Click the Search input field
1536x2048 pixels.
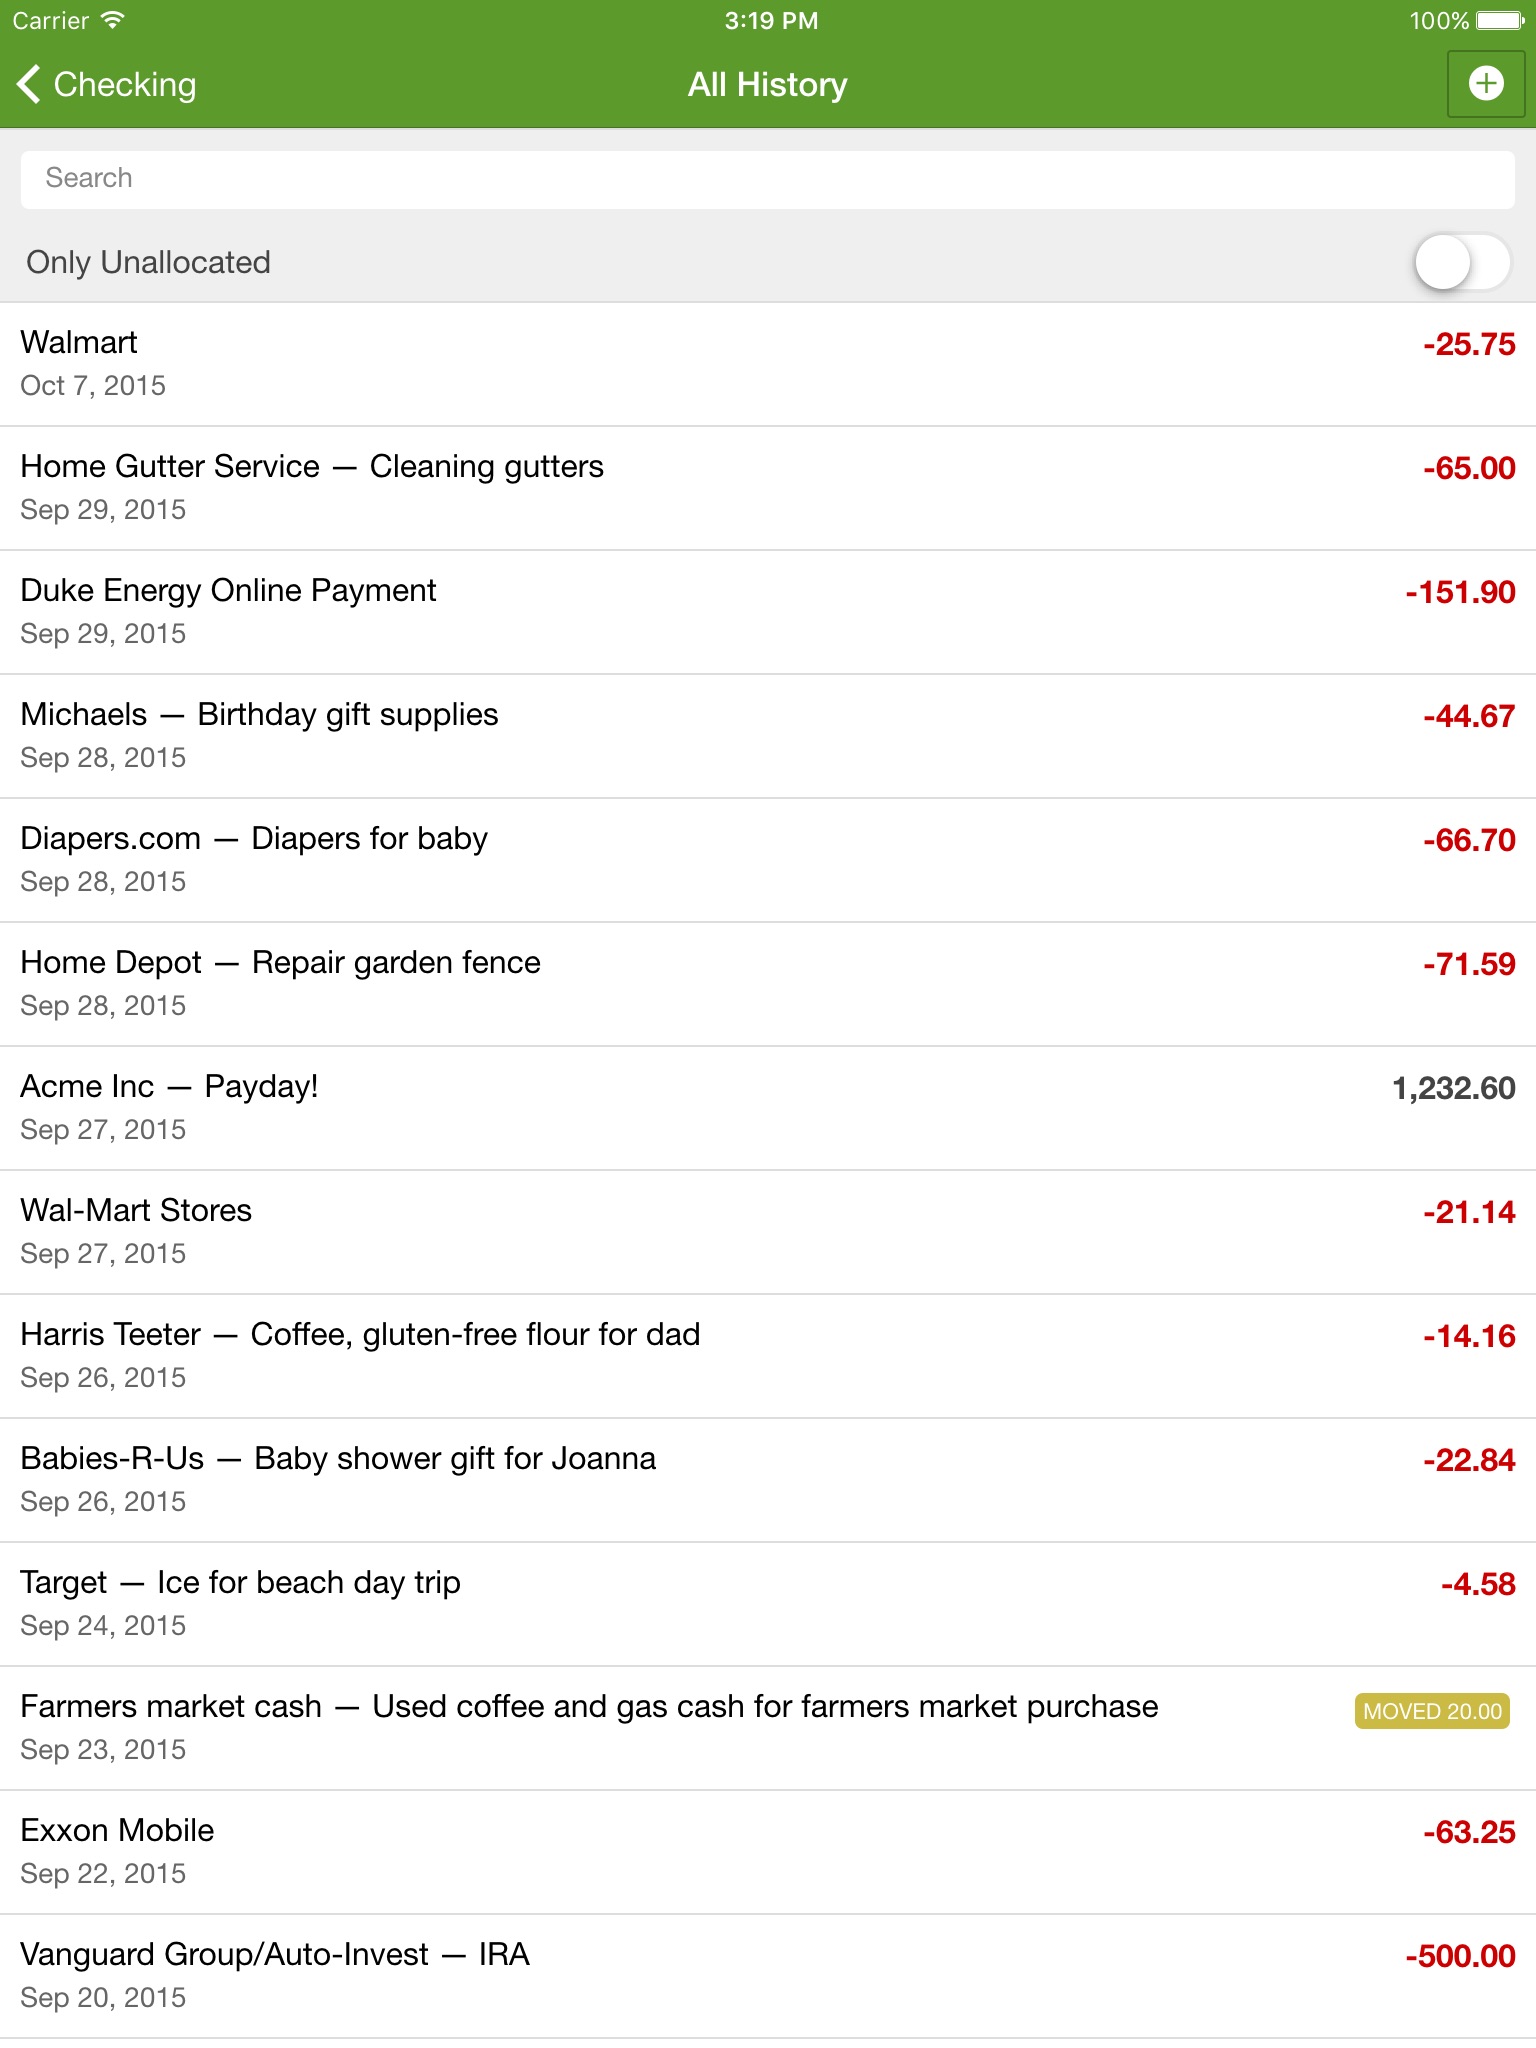[768, 179]
